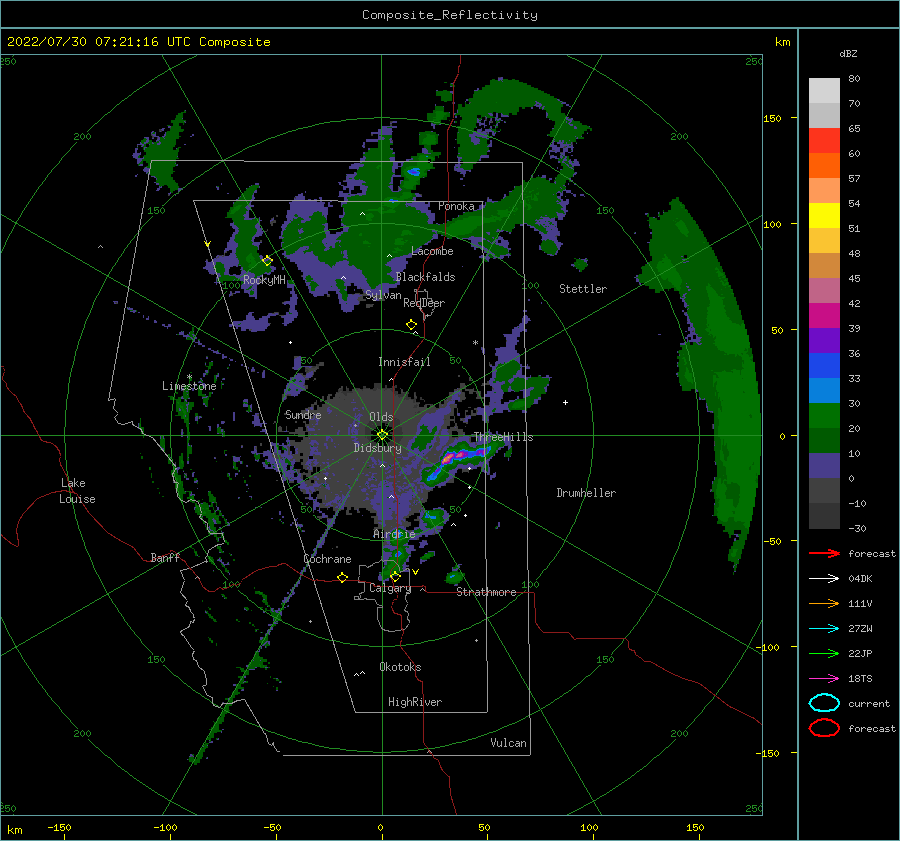Screen dimensions: 900x841
Task: Select the red 65 dBZ color swatch
Action: [x=824, y=141]
